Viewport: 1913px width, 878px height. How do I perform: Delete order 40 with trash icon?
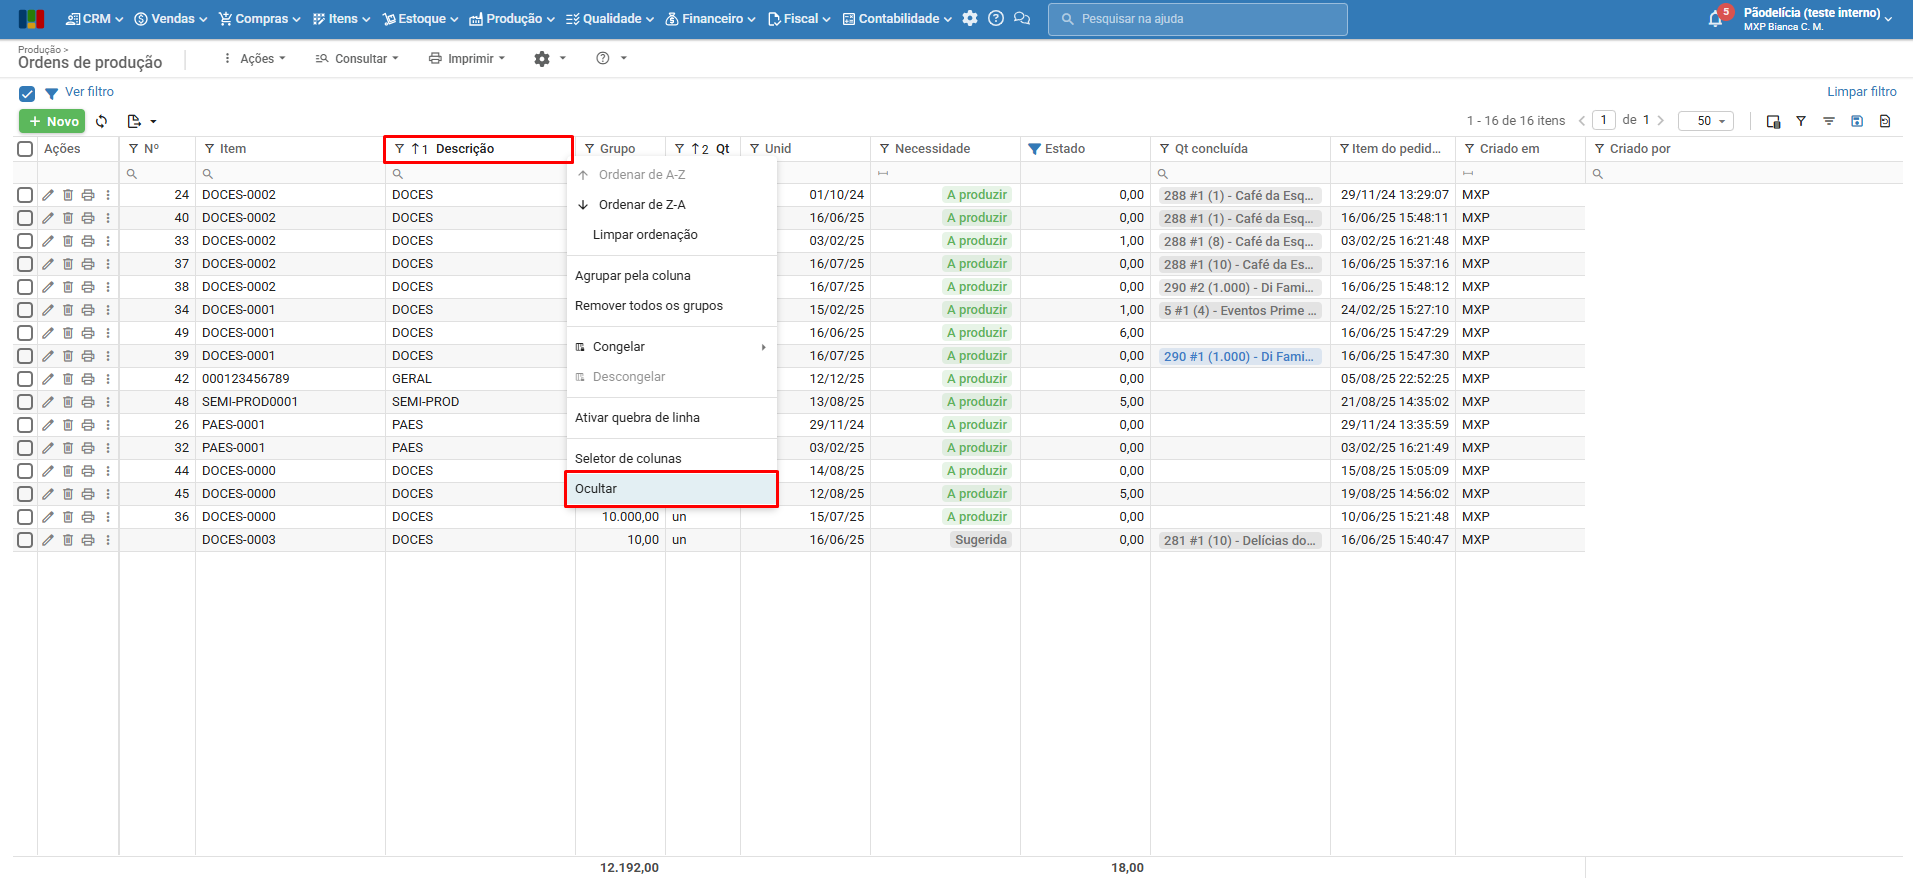pos(68,218)
